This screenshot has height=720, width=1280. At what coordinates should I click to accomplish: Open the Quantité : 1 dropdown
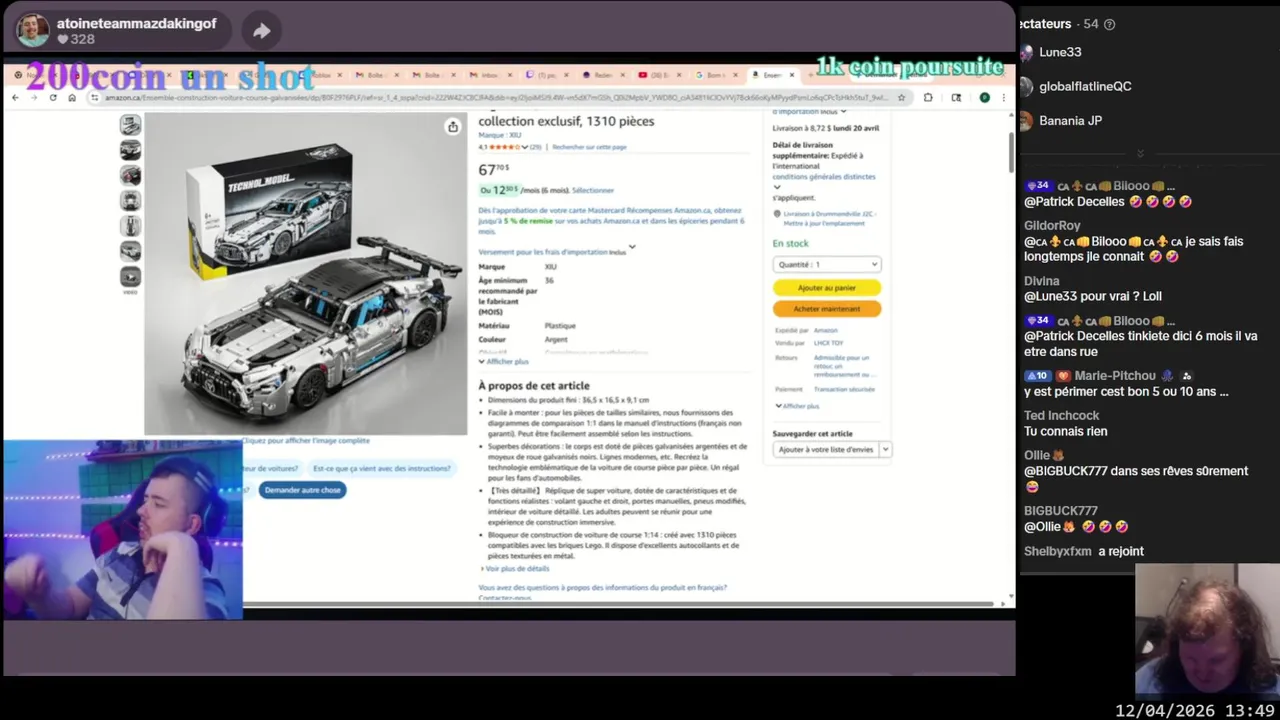pyautogui.click(x=826, y=264)
